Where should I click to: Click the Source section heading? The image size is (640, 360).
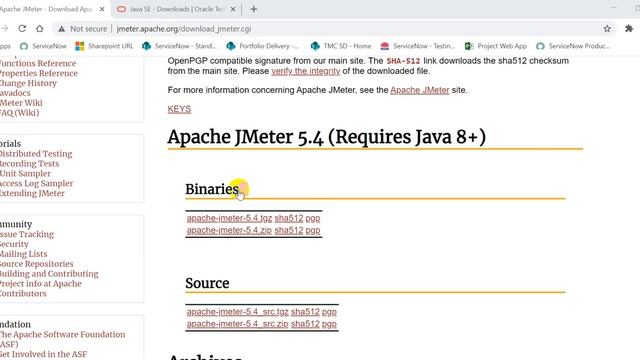(207, 283)
